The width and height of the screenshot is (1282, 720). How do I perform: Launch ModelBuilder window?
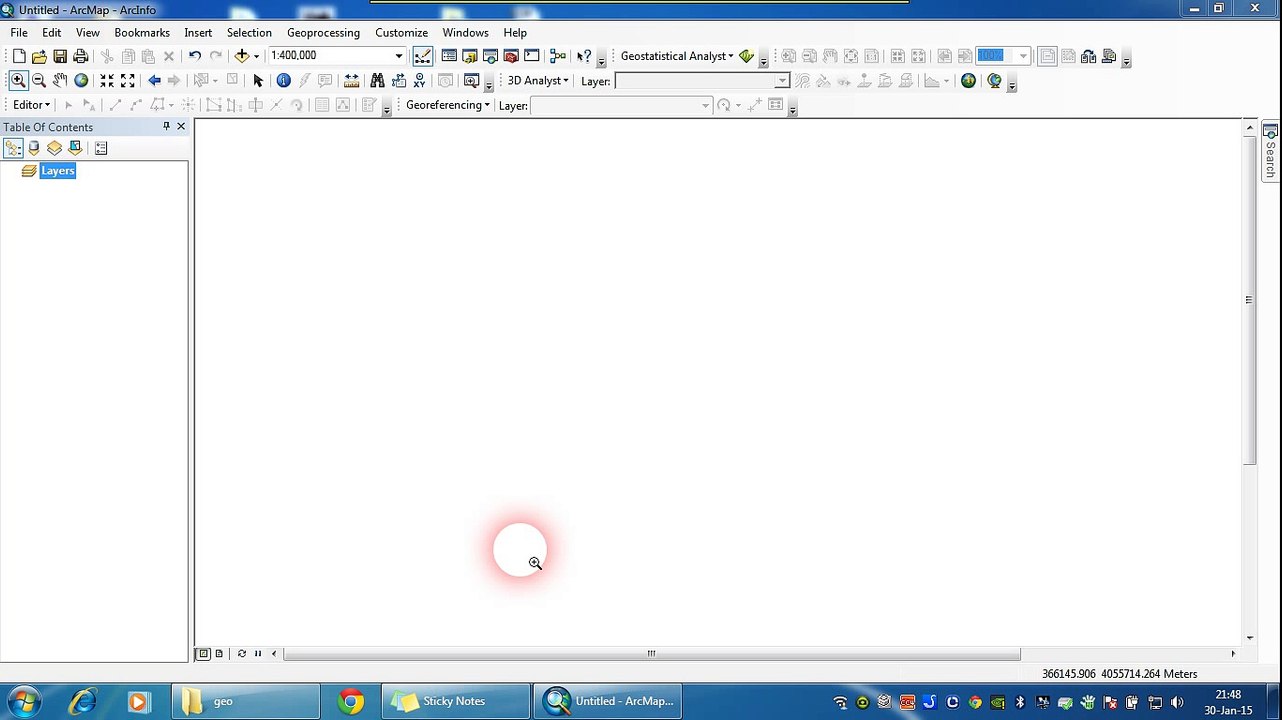click(x=558, y=56)
